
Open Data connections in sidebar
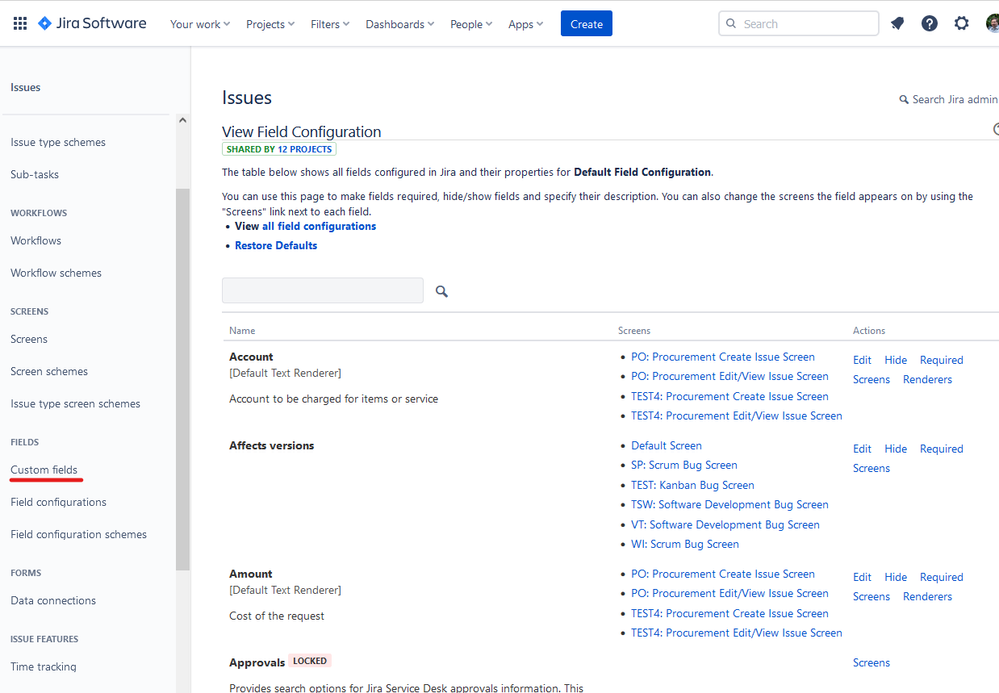click(53, 601)
